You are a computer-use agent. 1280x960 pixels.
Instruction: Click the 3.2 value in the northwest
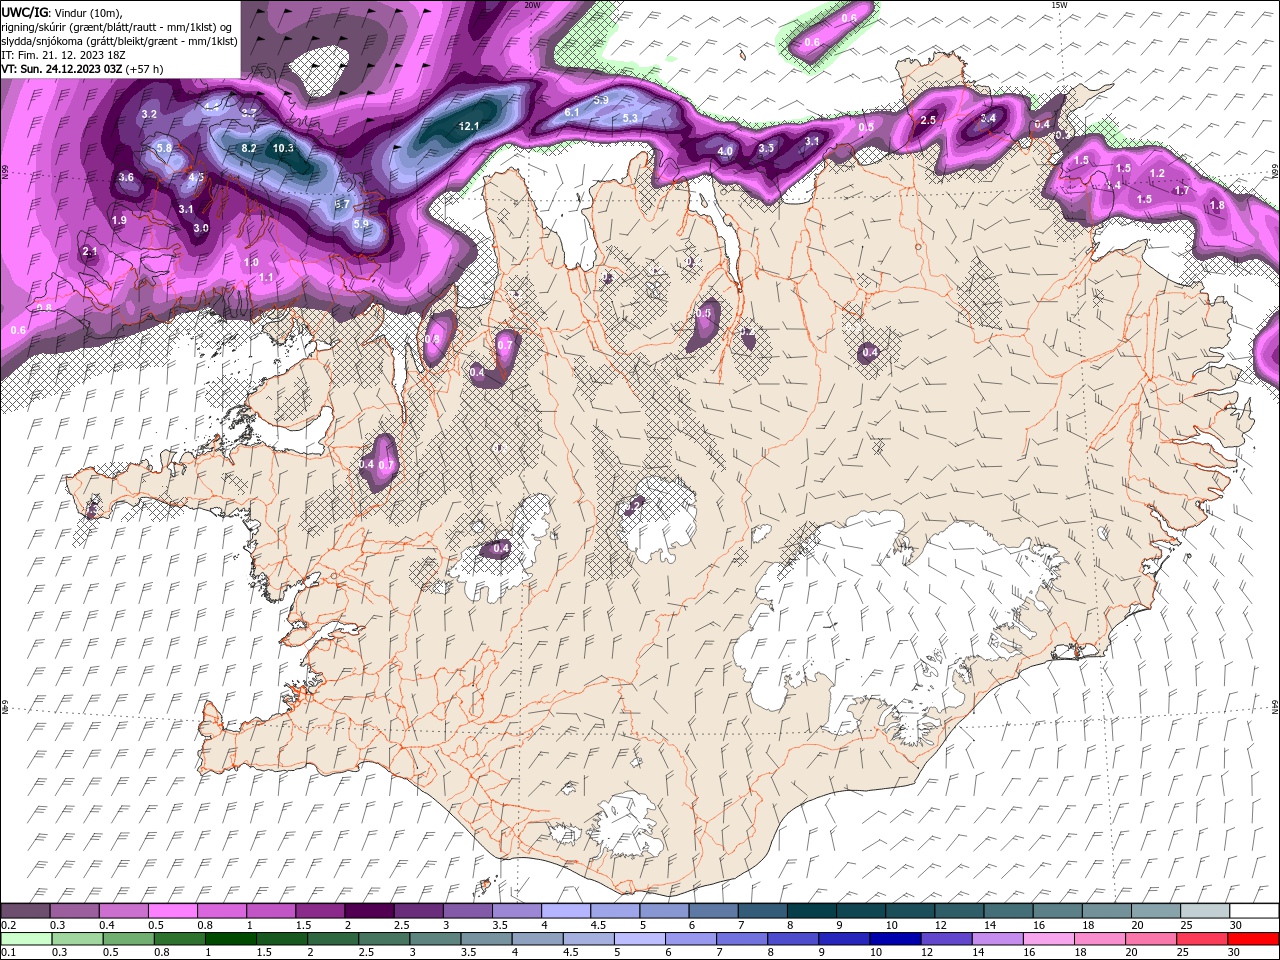coord(149,114)
